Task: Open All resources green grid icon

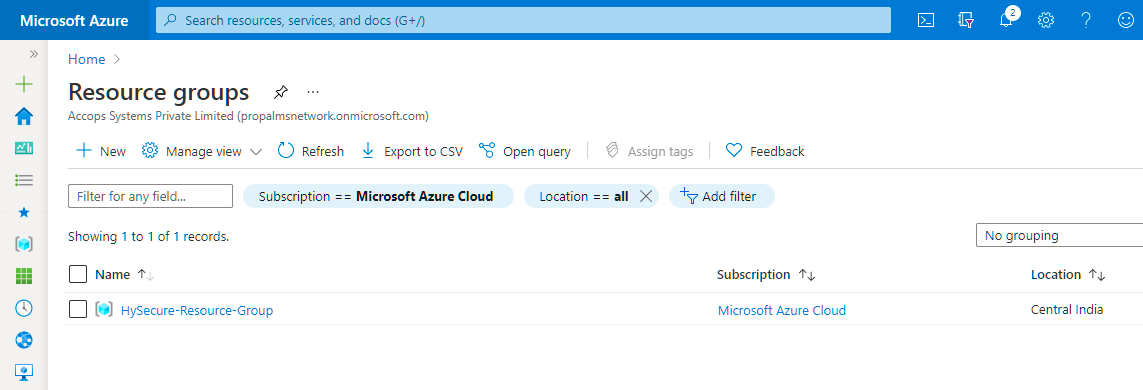Action: (x=24, y=276)
